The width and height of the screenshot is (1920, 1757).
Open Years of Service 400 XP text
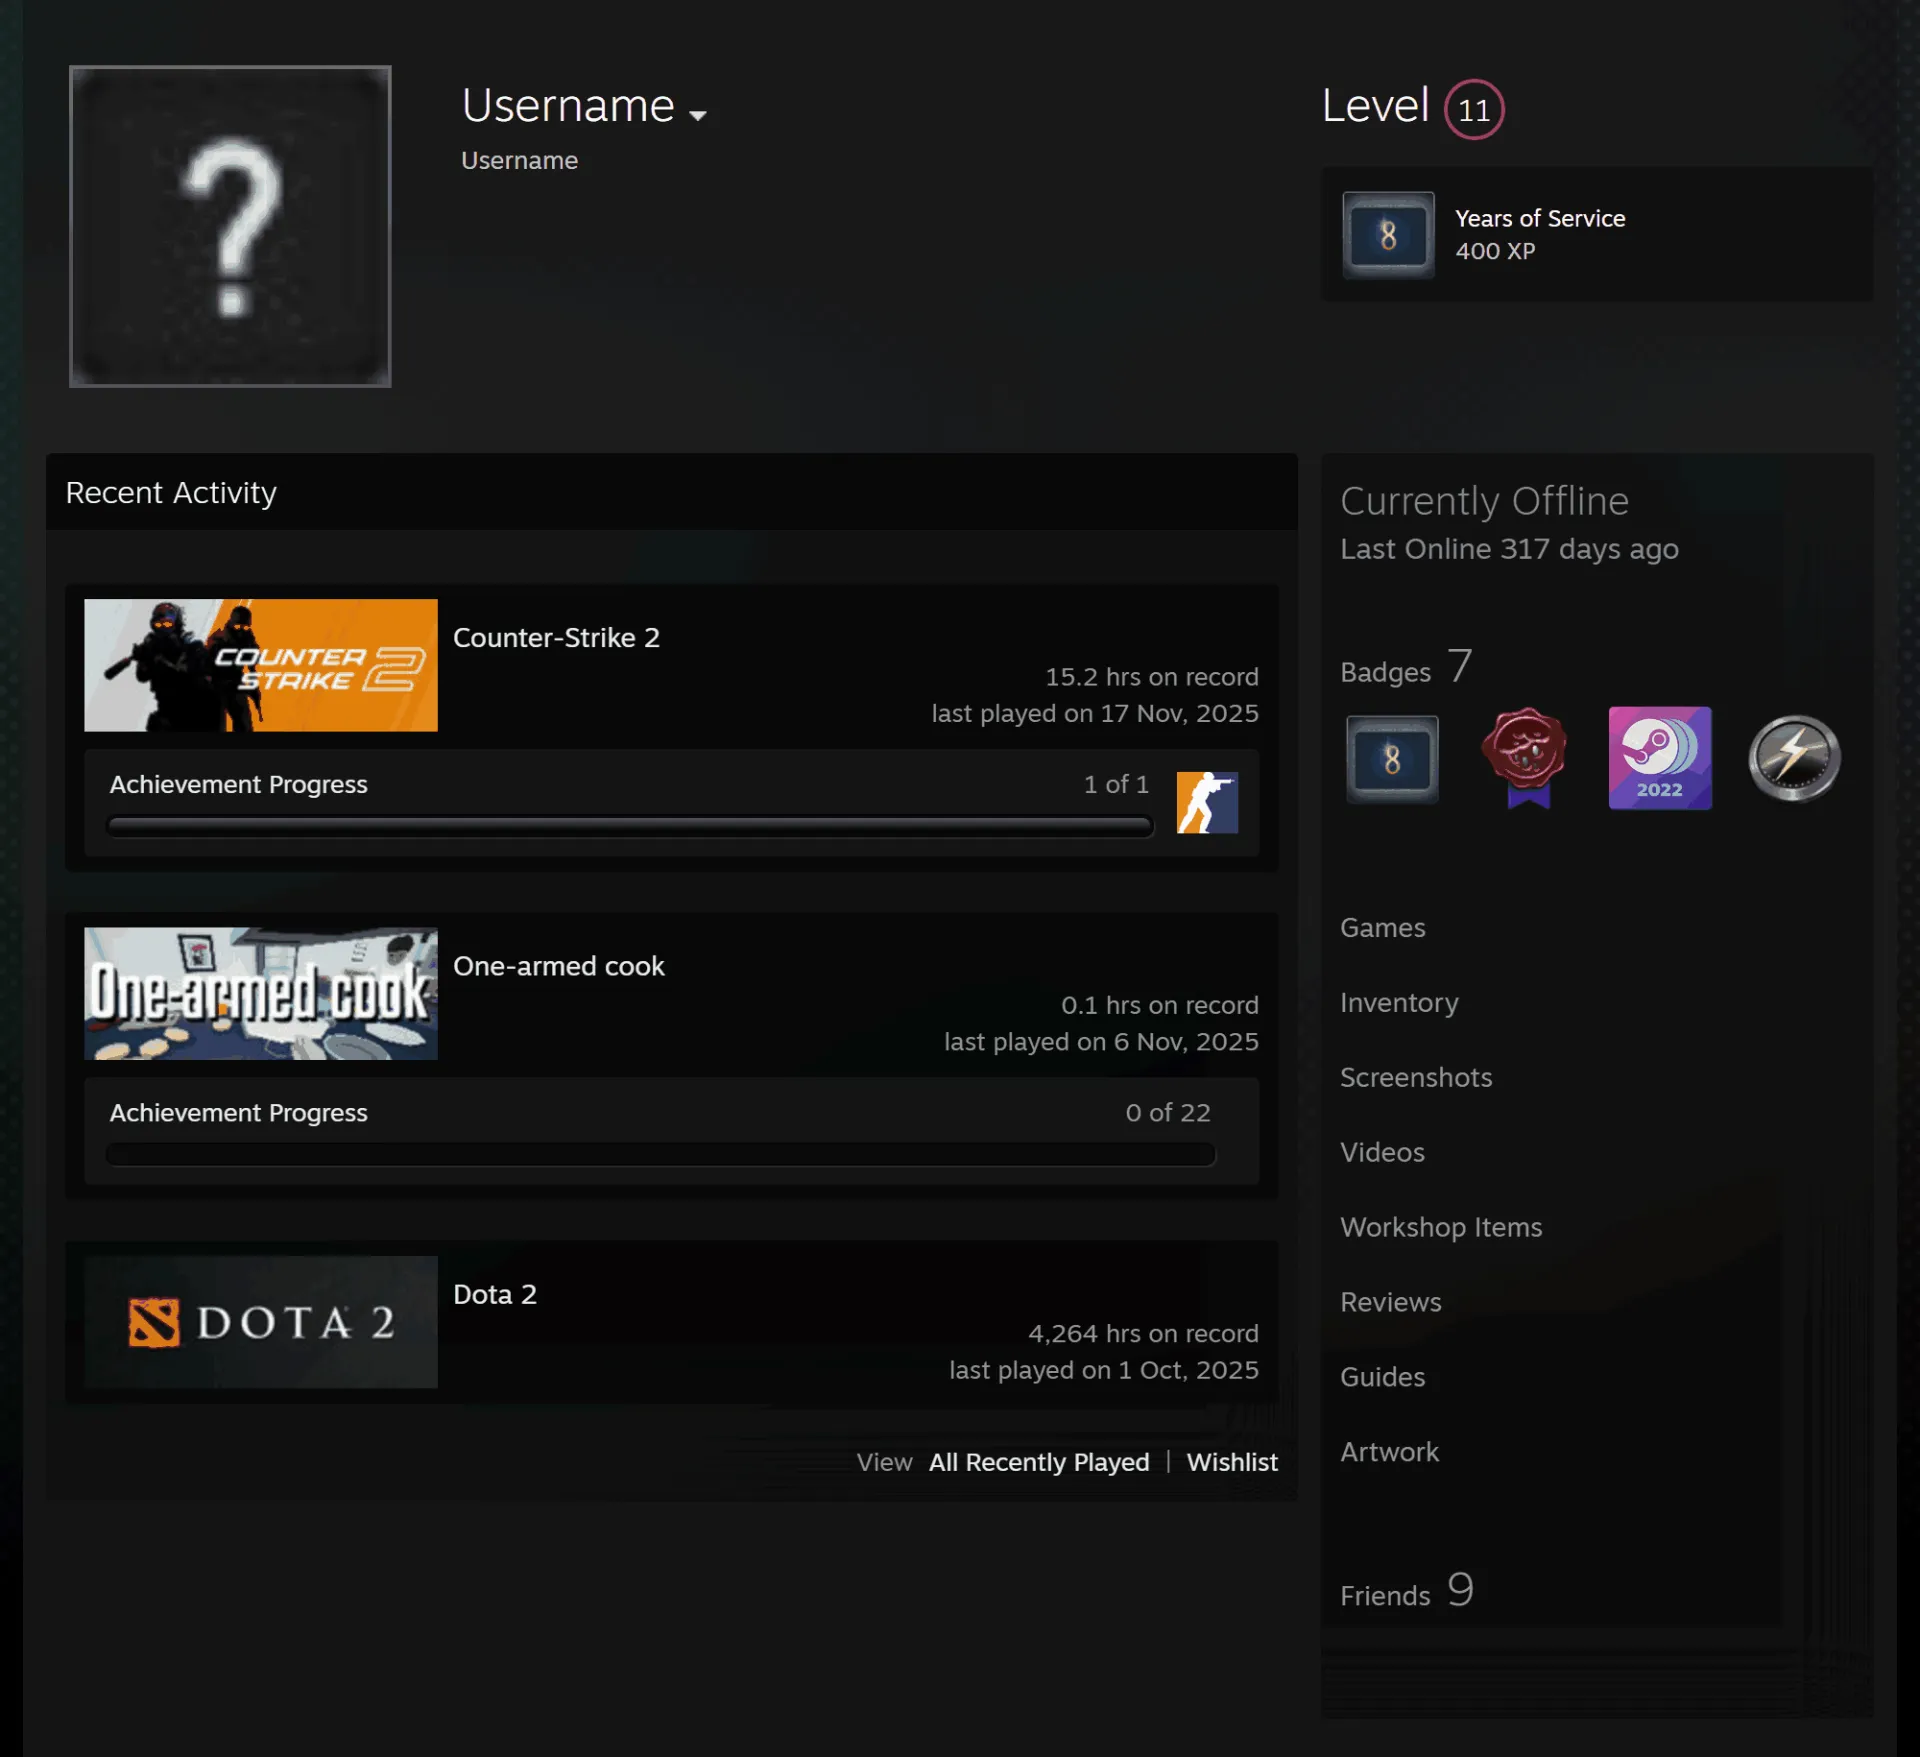coord(1539,235)
